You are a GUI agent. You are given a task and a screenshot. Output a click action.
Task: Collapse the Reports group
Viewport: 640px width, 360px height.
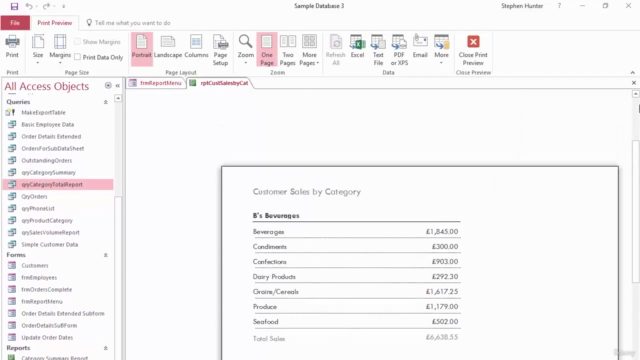tap(105, 348)
